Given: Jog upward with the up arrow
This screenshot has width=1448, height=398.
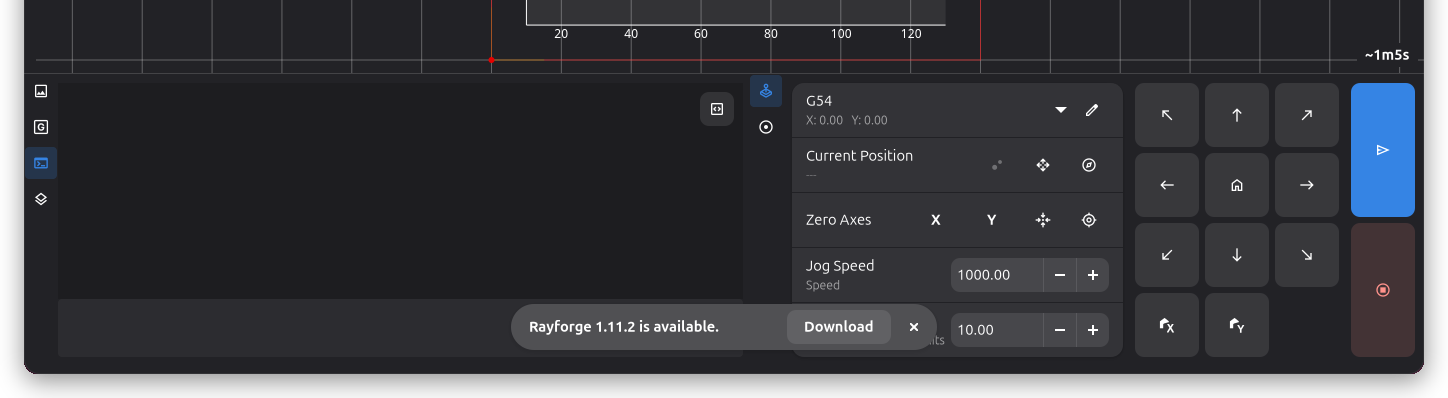Looking at the screenshot, I should point(1237,115).
